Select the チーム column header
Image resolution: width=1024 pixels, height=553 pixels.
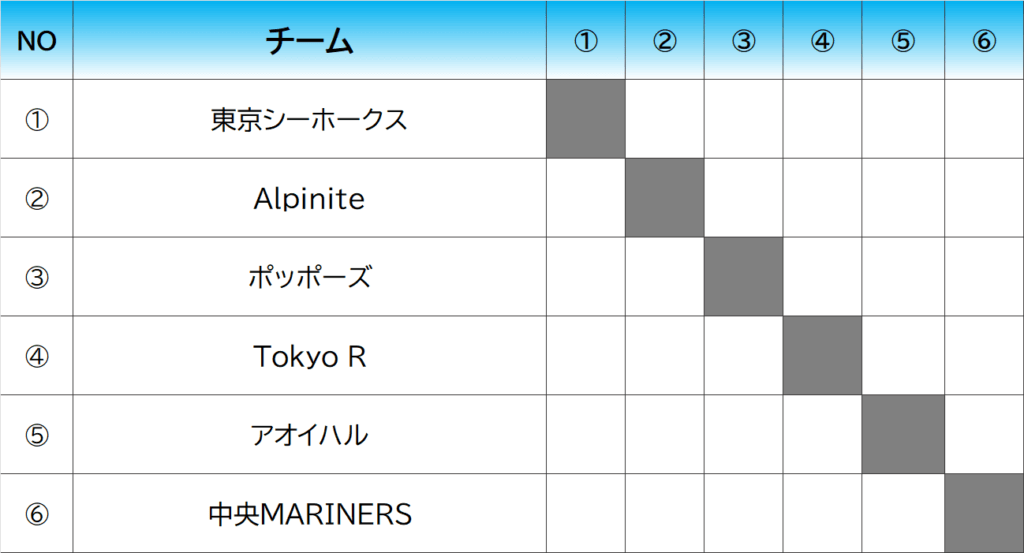click(x=309, y=41)
